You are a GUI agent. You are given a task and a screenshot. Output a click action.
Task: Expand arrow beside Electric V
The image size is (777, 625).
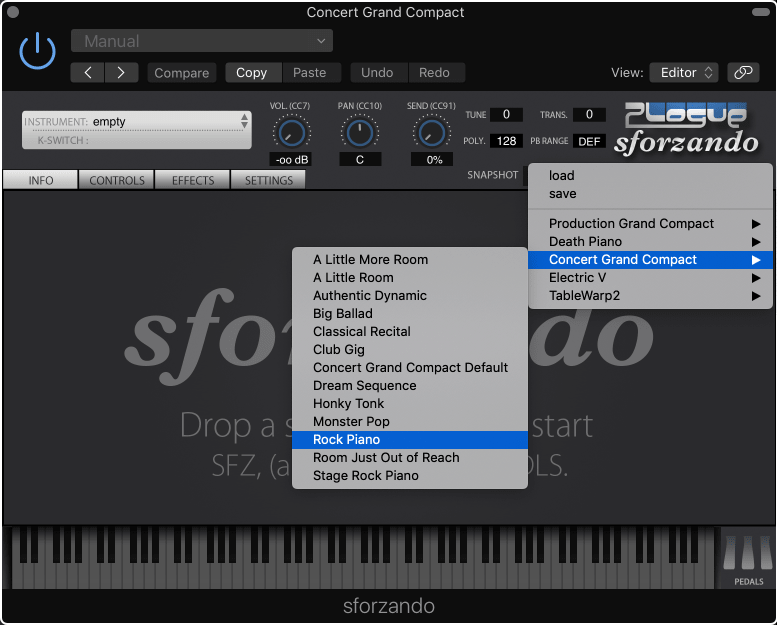[756, 278]
